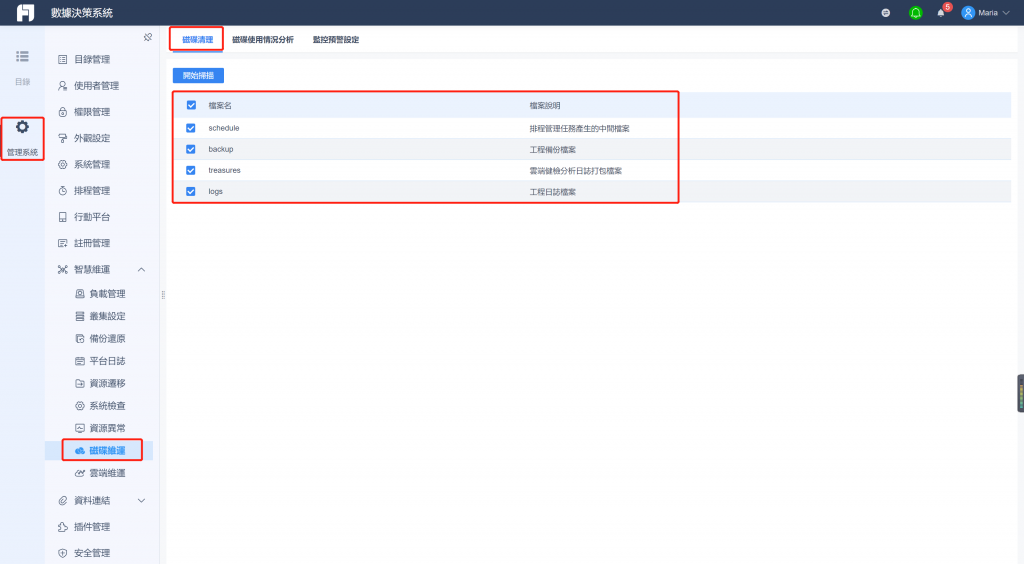
Task: Uncheck the schedule row checkbox
Action: 191,128
